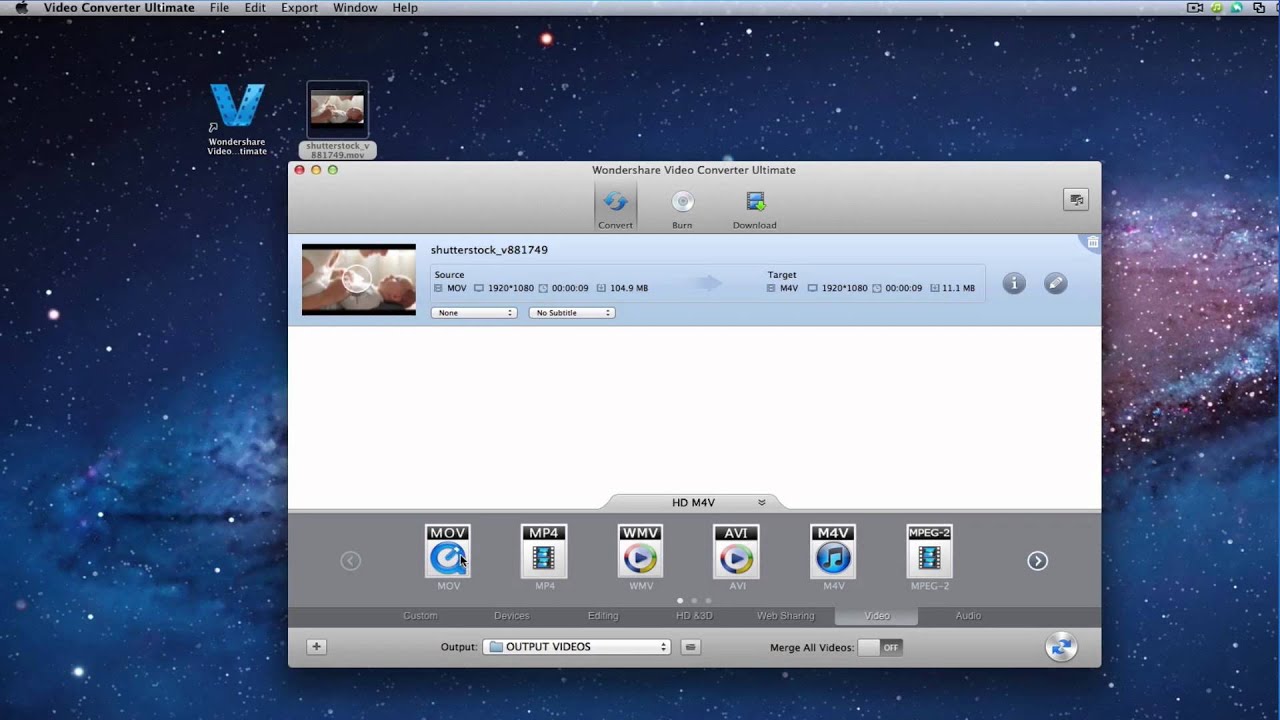This screenshot has height=720, width=1280.
Task: Open the OUTPUT VIDEOS folder dropdown
Action: (577, 647)
